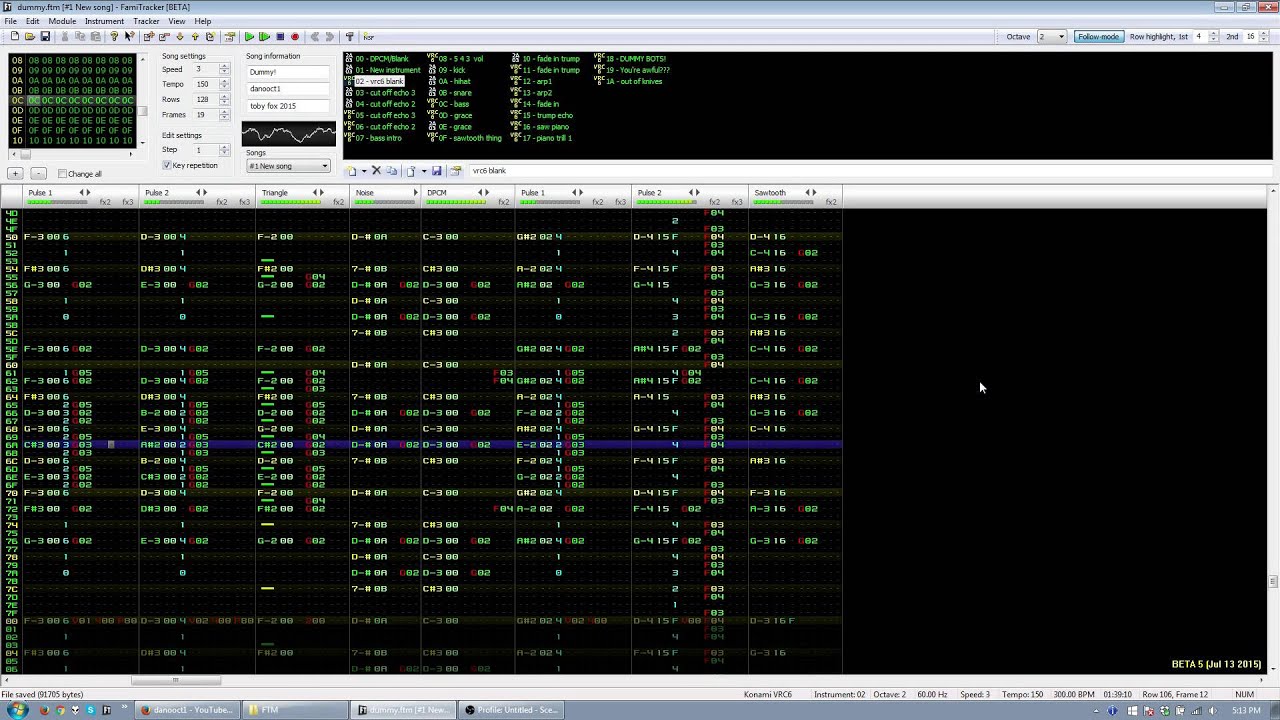Open the View menu
The height and width of the screenshot is (720, 1280).
pos(177,21)
